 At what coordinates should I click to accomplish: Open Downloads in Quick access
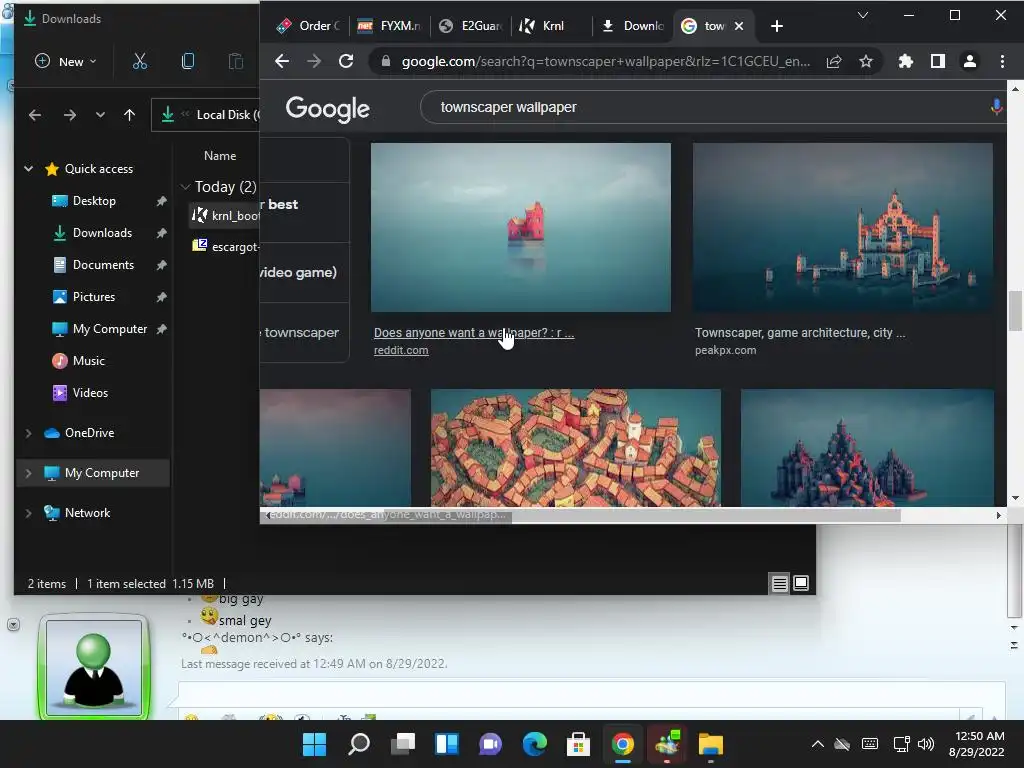pos(102,232)
